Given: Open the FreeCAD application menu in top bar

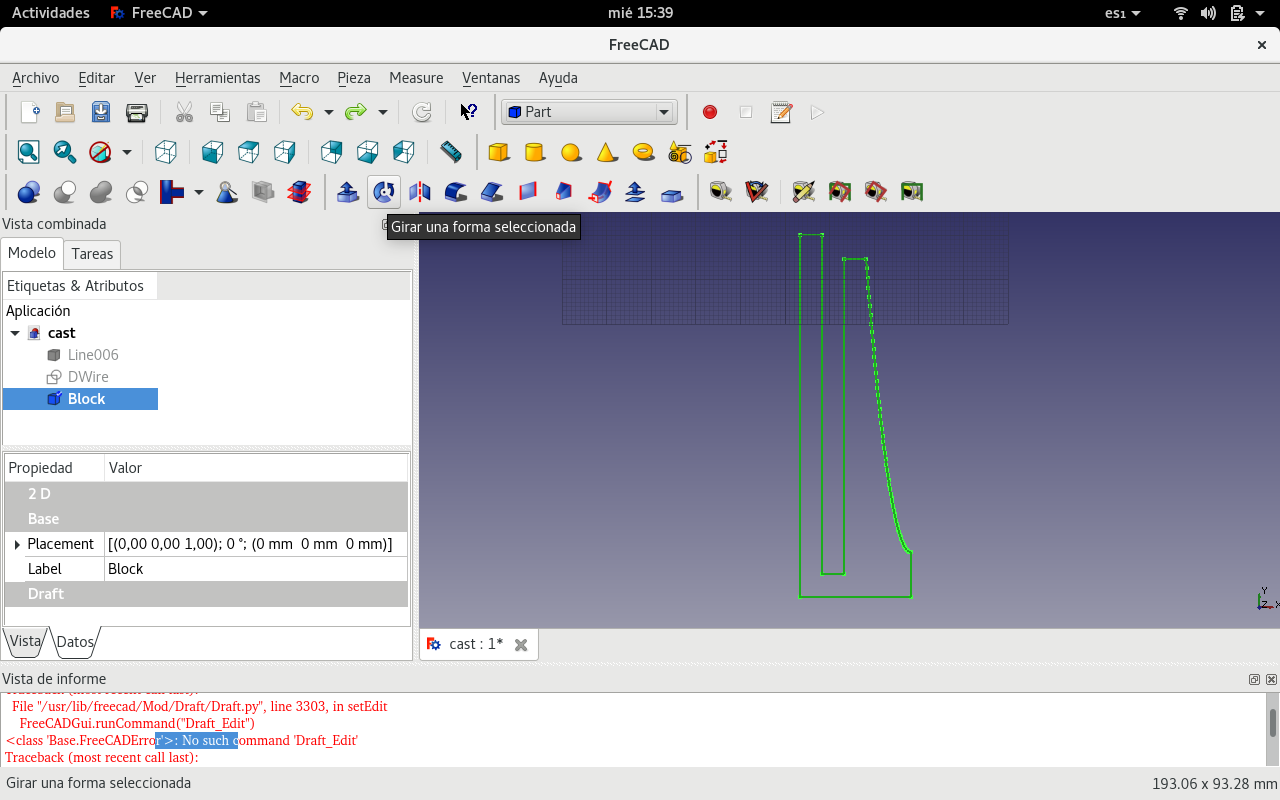Looking at the screenshot, I should (159, 13).
